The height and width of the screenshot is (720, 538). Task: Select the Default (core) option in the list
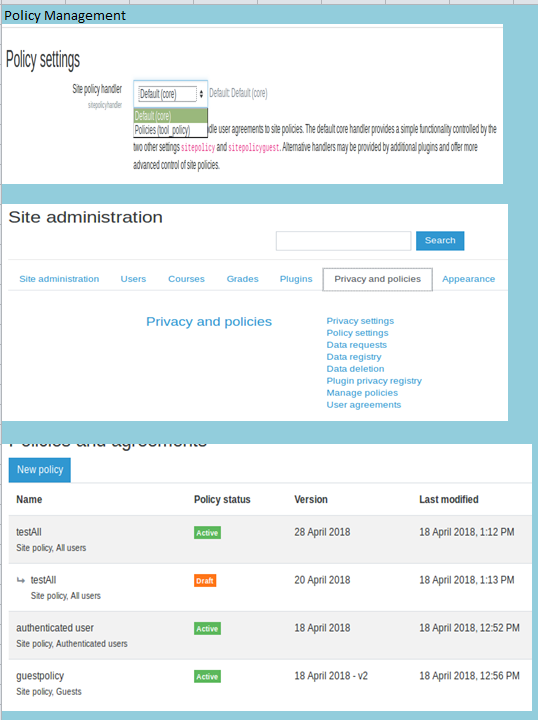point(170,116)
